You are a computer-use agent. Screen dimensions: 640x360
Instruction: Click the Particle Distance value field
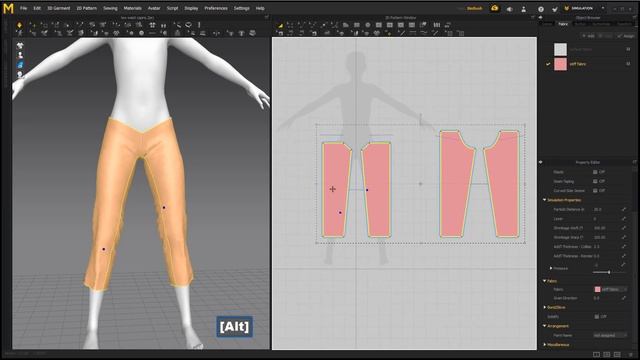click(606, 209)
